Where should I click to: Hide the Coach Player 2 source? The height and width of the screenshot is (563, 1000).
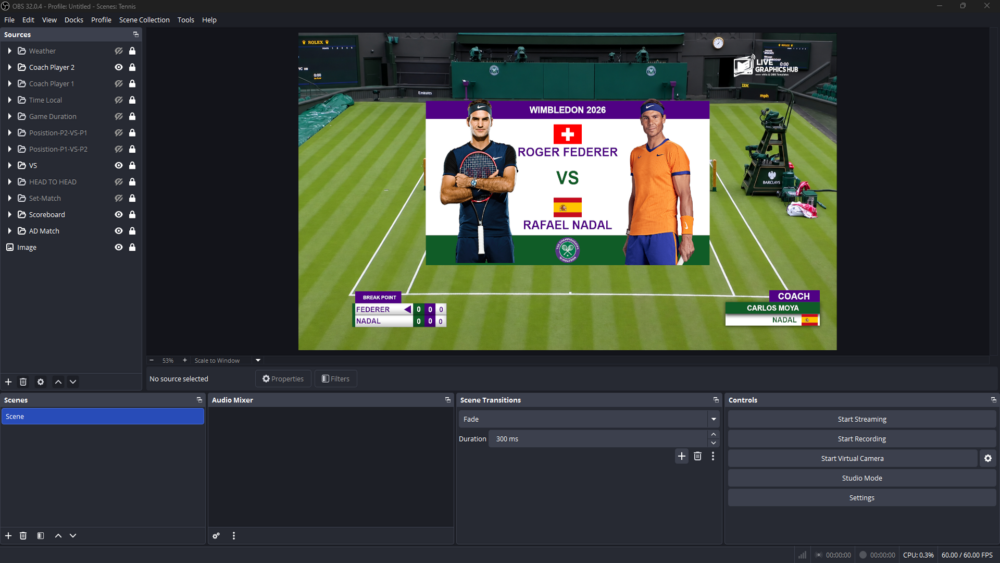(119, 67)
